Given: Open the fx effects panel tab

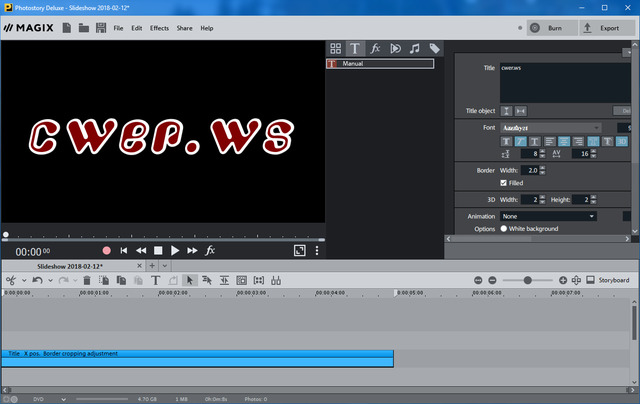Looking at the screenshot, I should (375, 48).
